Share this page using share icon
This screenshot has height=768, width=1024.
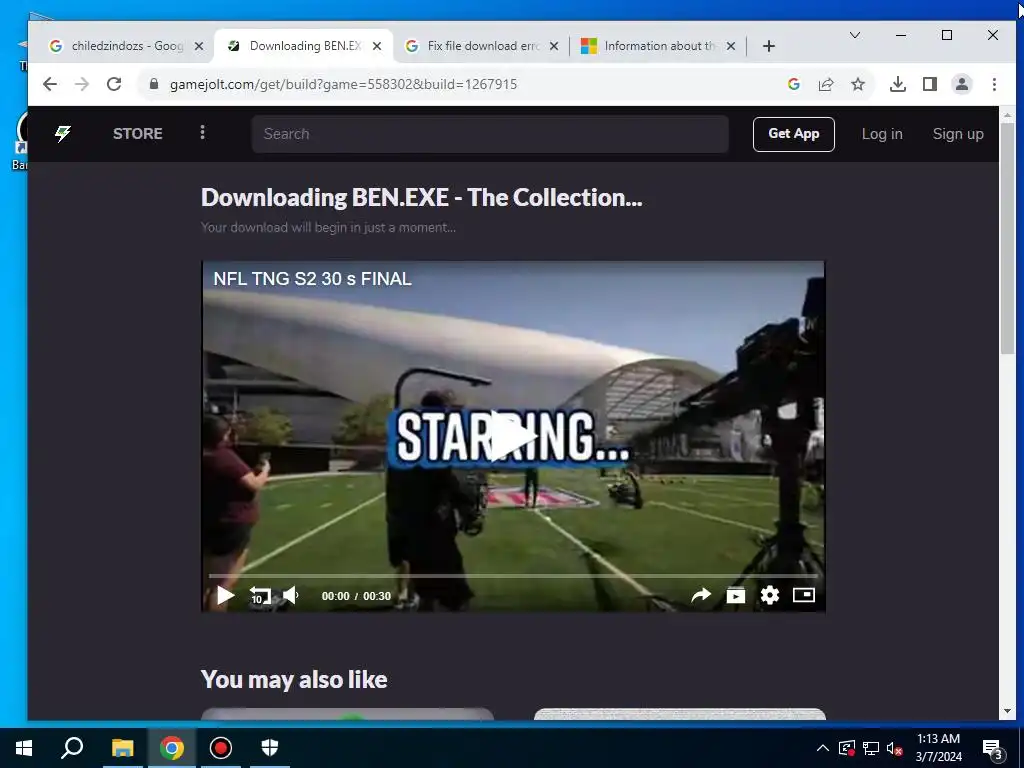coord(825,84)
